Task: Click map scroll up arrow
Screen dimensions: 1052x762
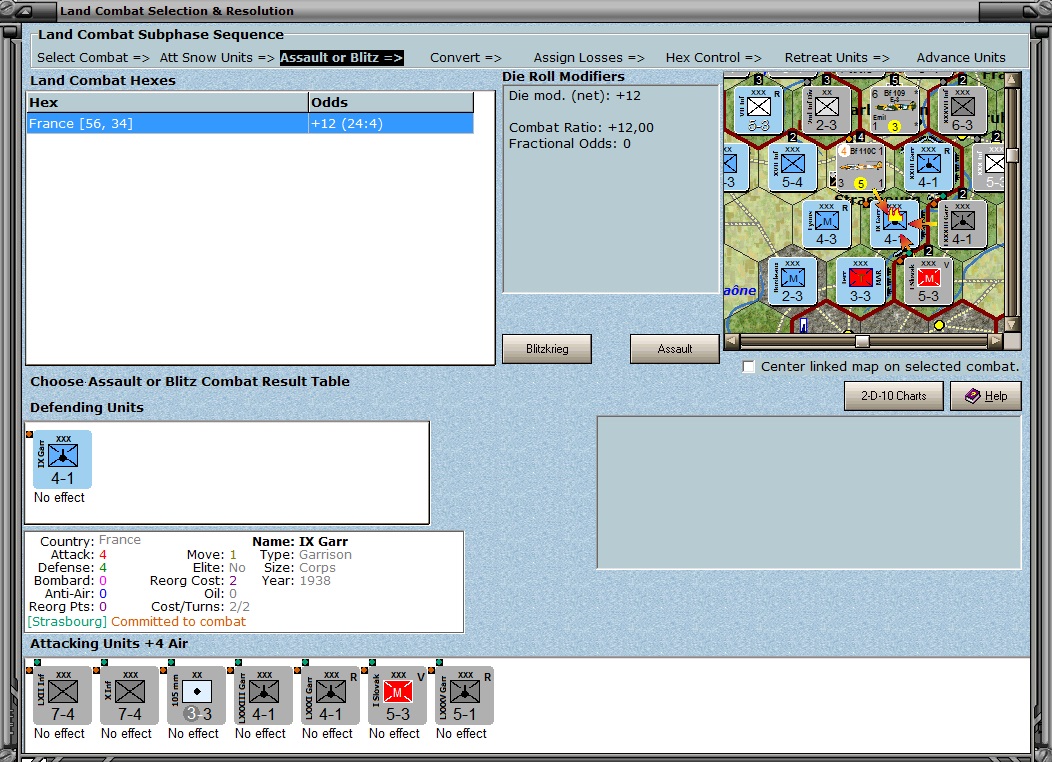Action: pyautogui.click(x=1012, y=80)
